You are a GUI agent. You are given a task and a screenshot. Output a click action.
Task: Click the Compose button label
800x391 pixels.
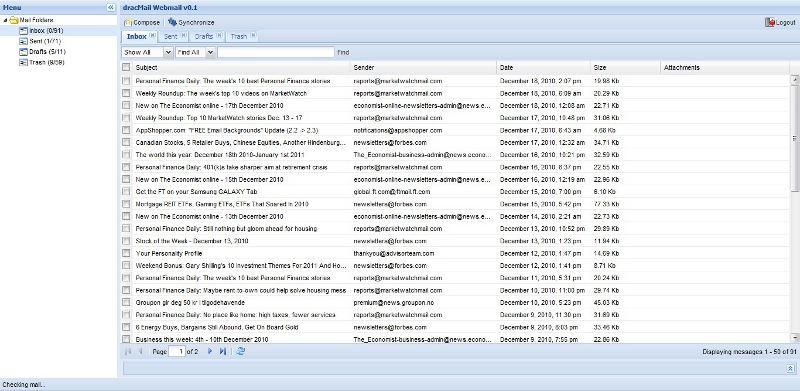(x=146, y=22)
